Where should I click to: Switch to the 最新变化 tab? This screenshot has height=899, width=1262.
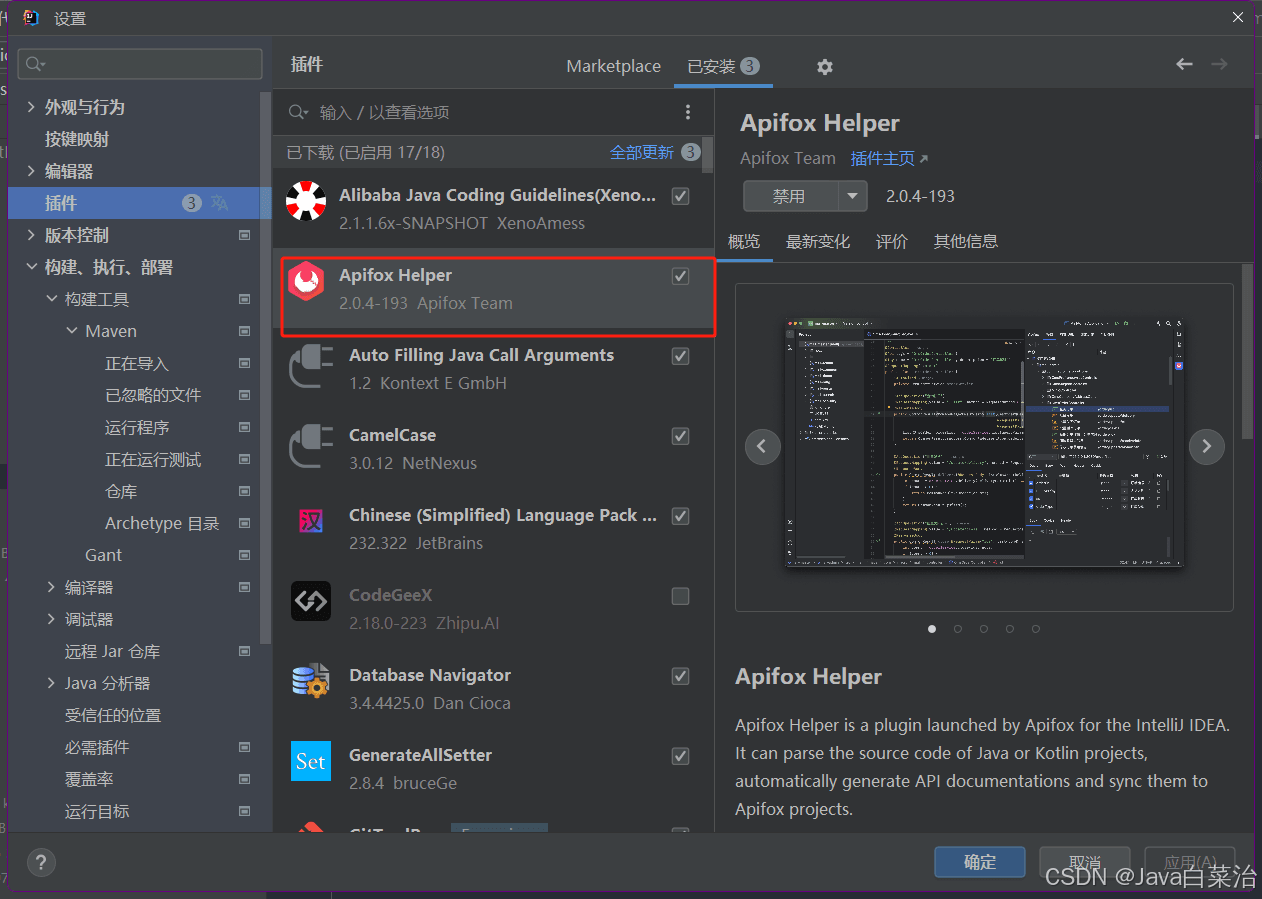pos(818,241)
